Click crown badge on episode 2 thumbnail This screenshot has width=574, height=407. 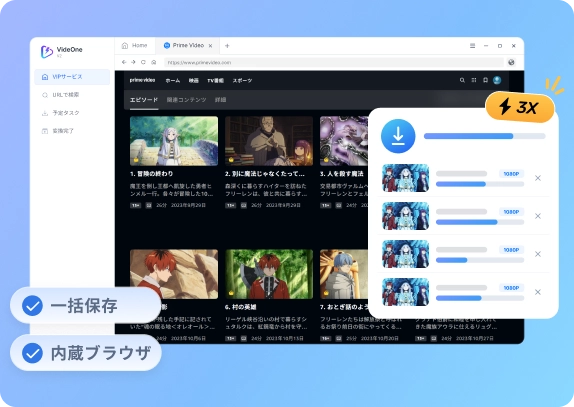tap(231, 160)
